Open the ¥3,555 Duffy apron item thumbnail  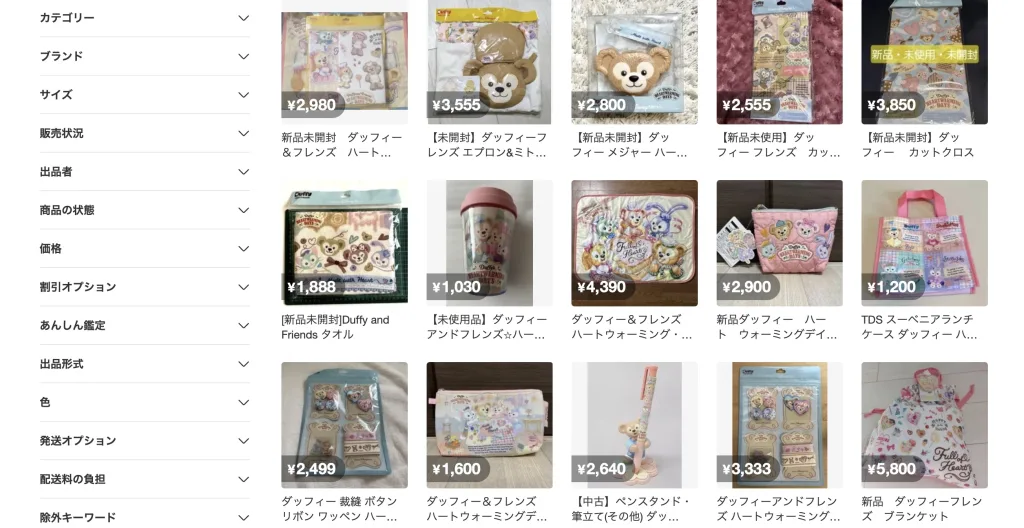(x=489, y=62)
